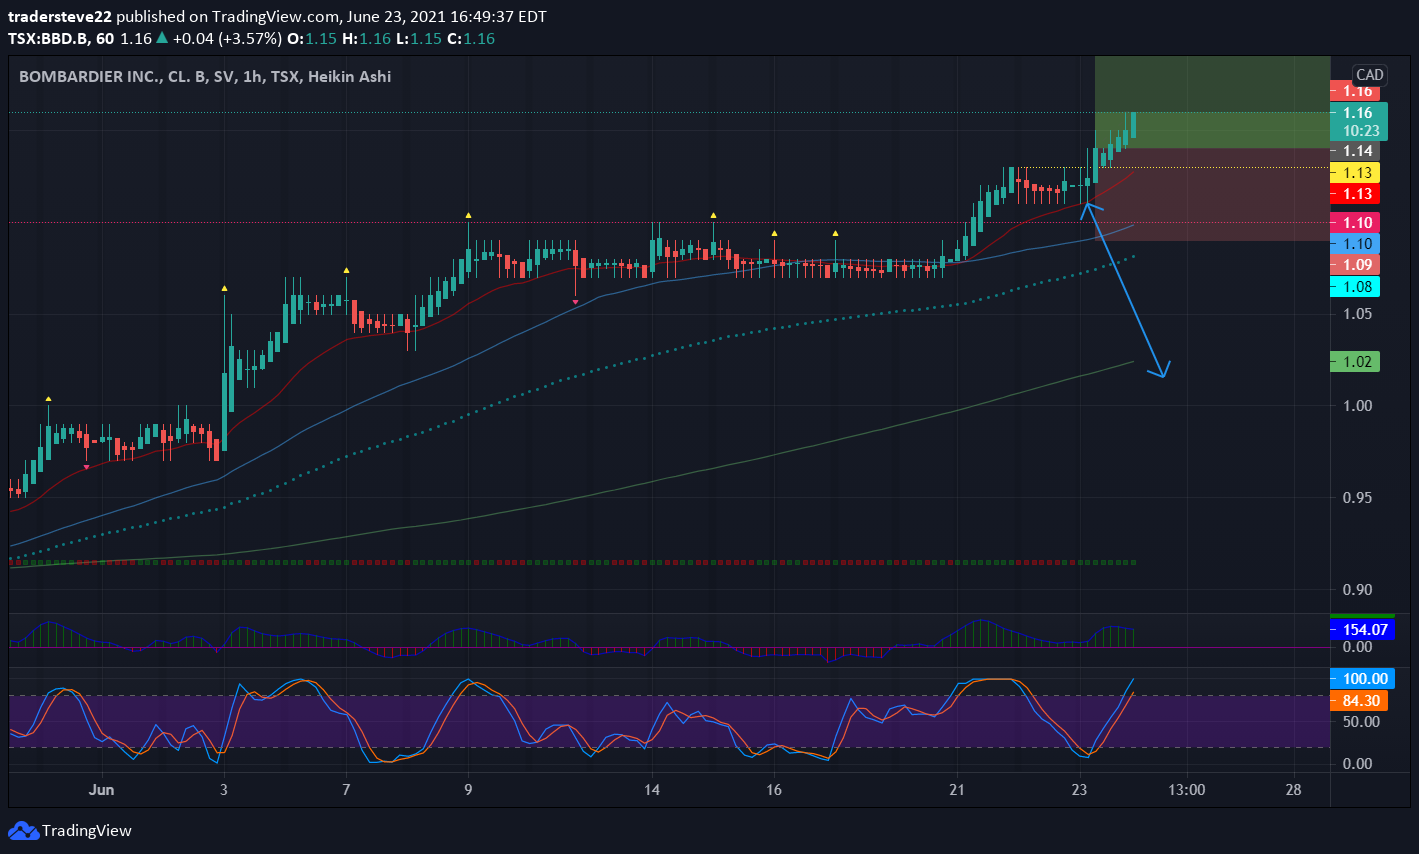
Task: Click the pink 1.10 price label
Action: tap(1355, 223)
